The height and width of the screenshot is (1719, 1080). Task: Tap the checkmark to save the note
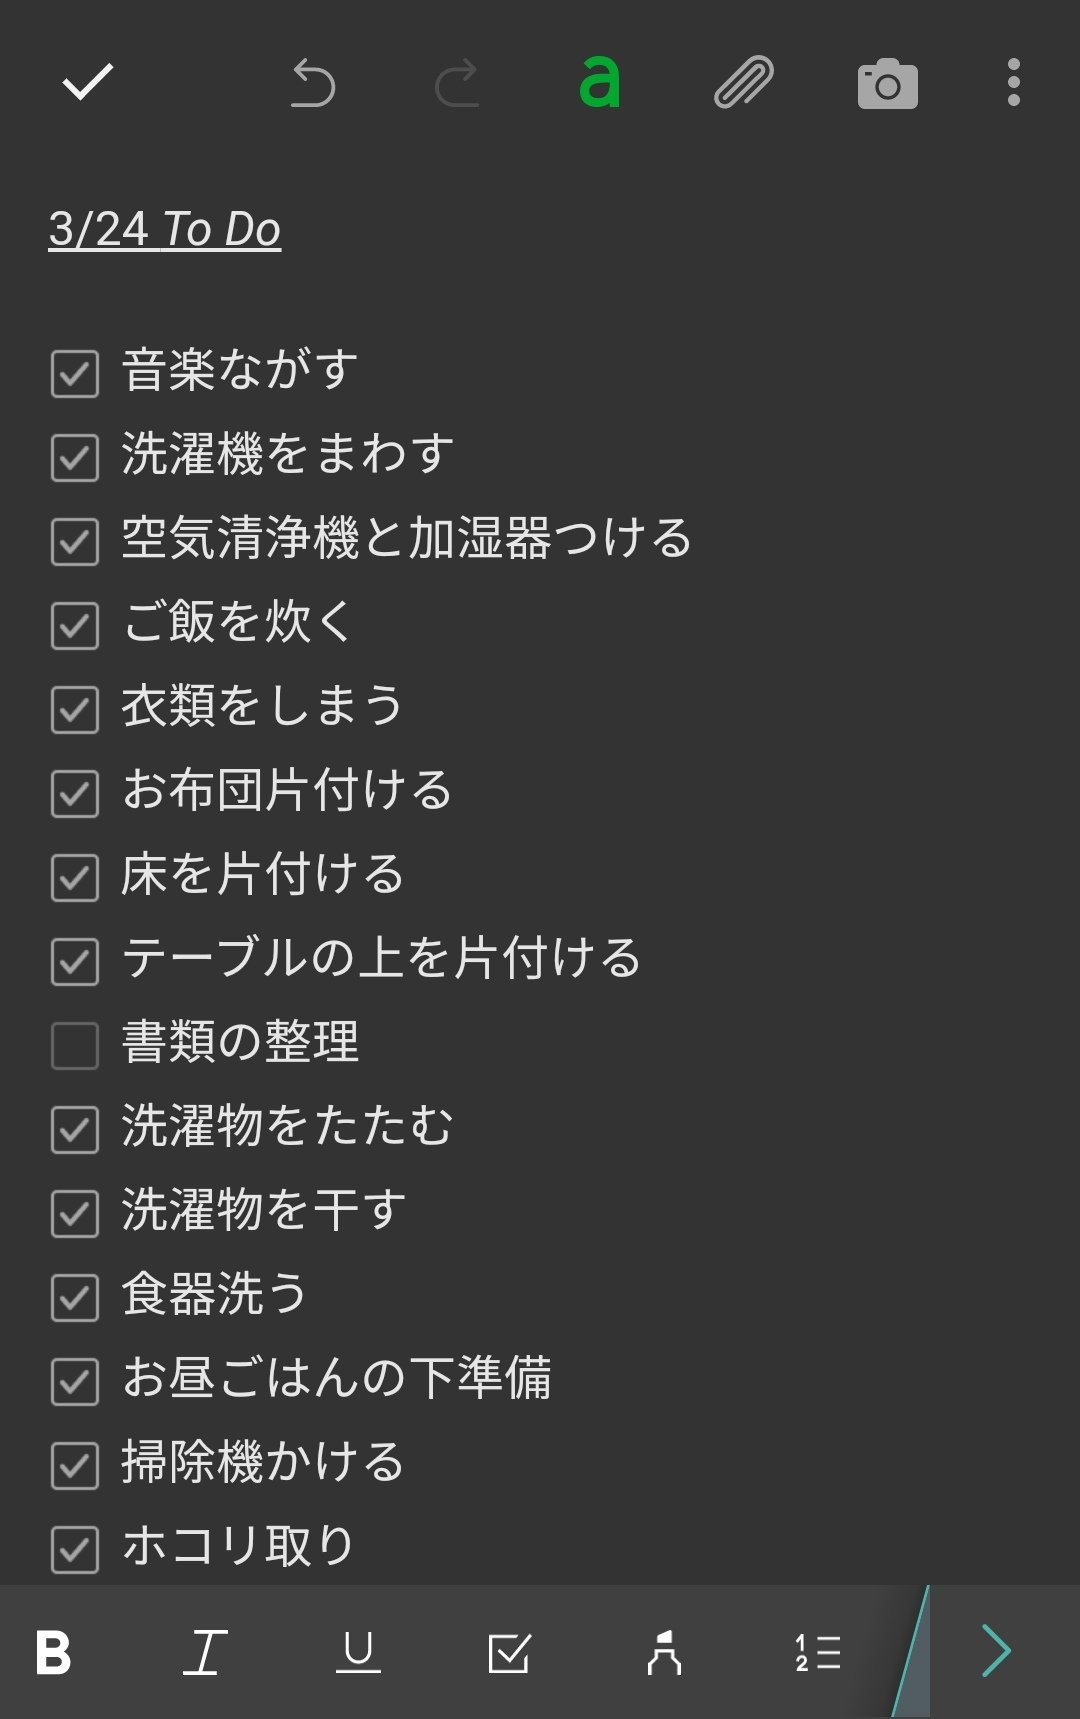(88, 83)
